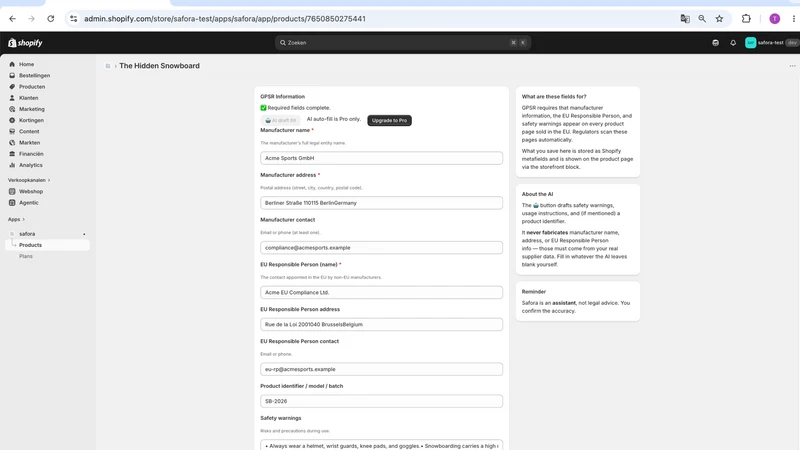Click the EU Responsible Person contact field
Screen dimensions: 800x450
click(x=381, y=369)
